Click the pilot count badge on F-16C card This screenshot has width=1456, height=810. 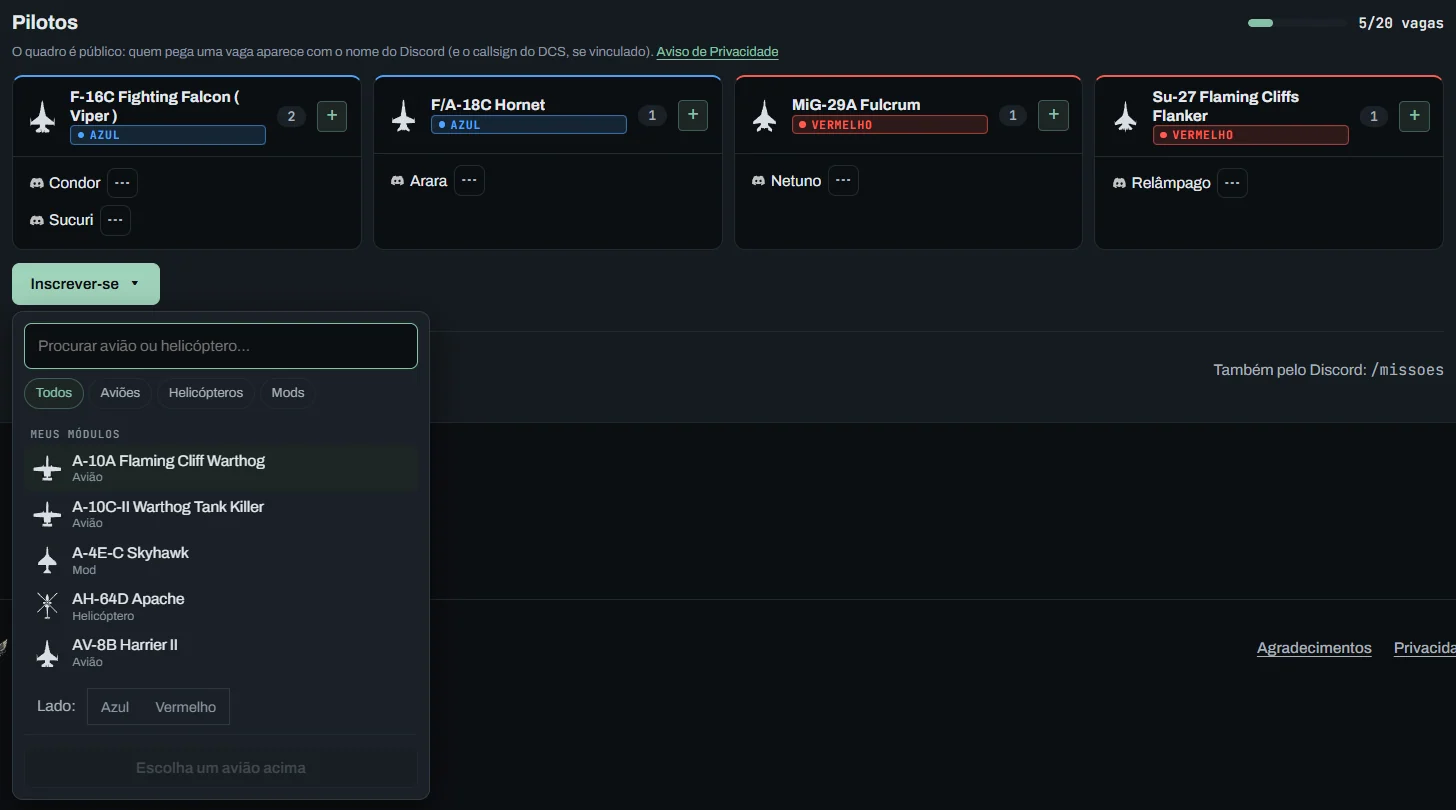(291, 116)
